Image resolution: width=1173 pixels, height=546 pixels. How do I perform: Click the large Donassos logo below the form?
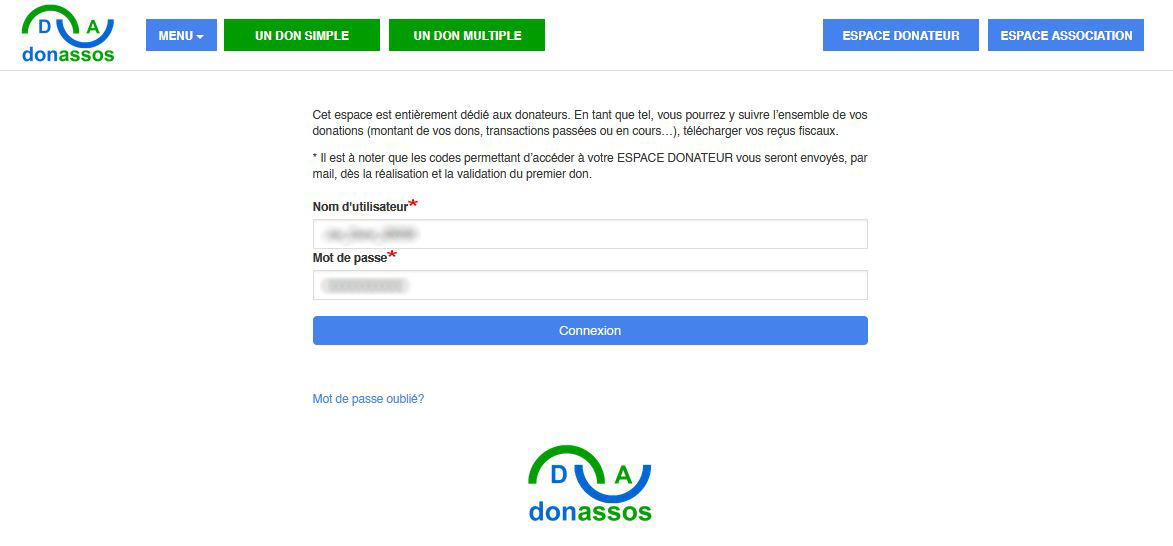590,485
